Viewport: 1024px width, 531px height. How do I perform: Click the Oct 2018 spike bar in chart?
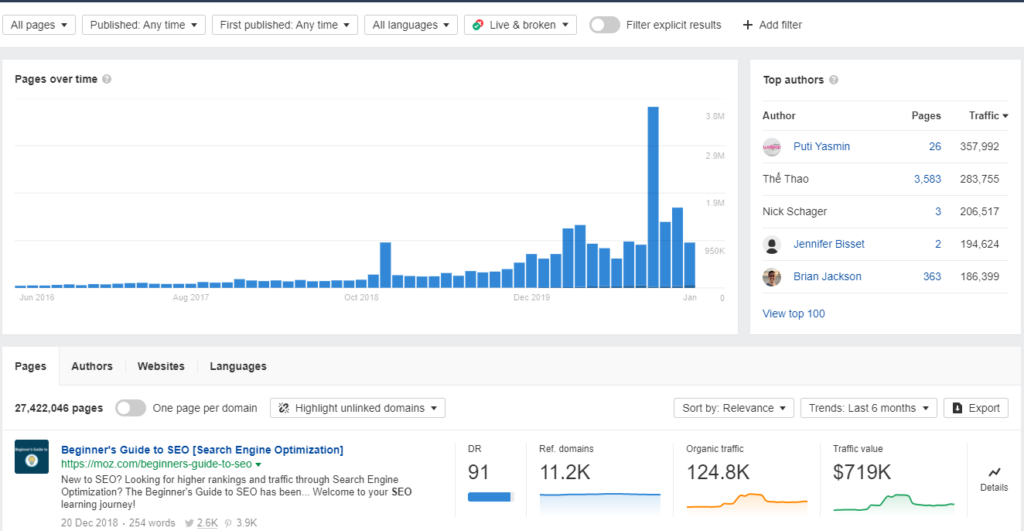click(x=385, y=265)
